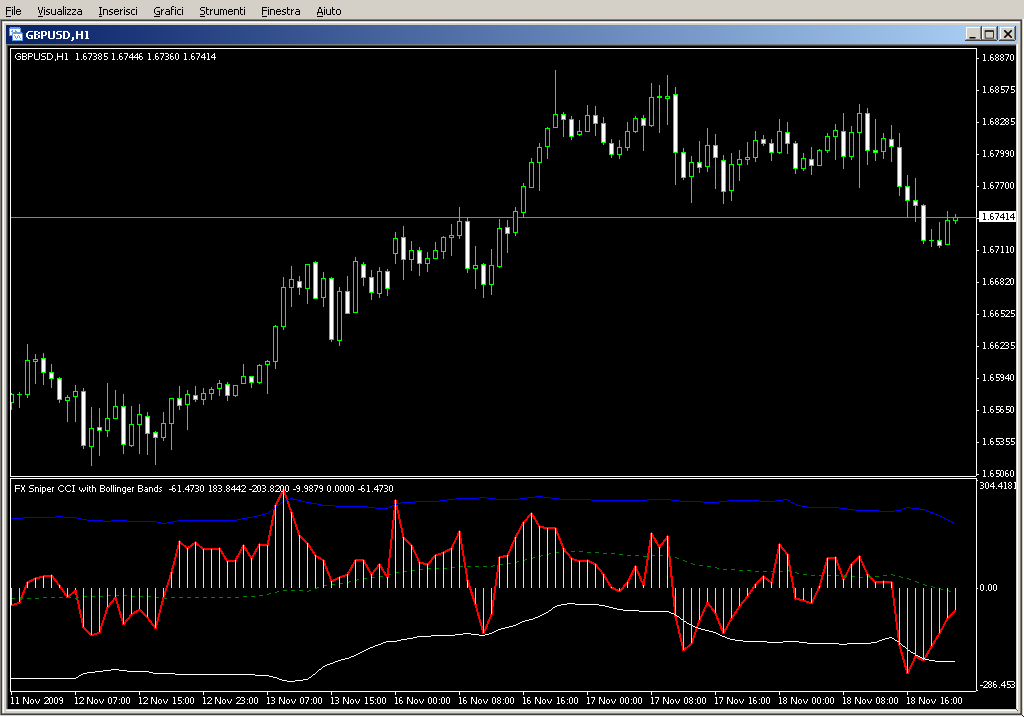The image size is (1024, 717).
Task: Click the GBPUSD,H1 chart window icon
Action: (x=16, y=35)
